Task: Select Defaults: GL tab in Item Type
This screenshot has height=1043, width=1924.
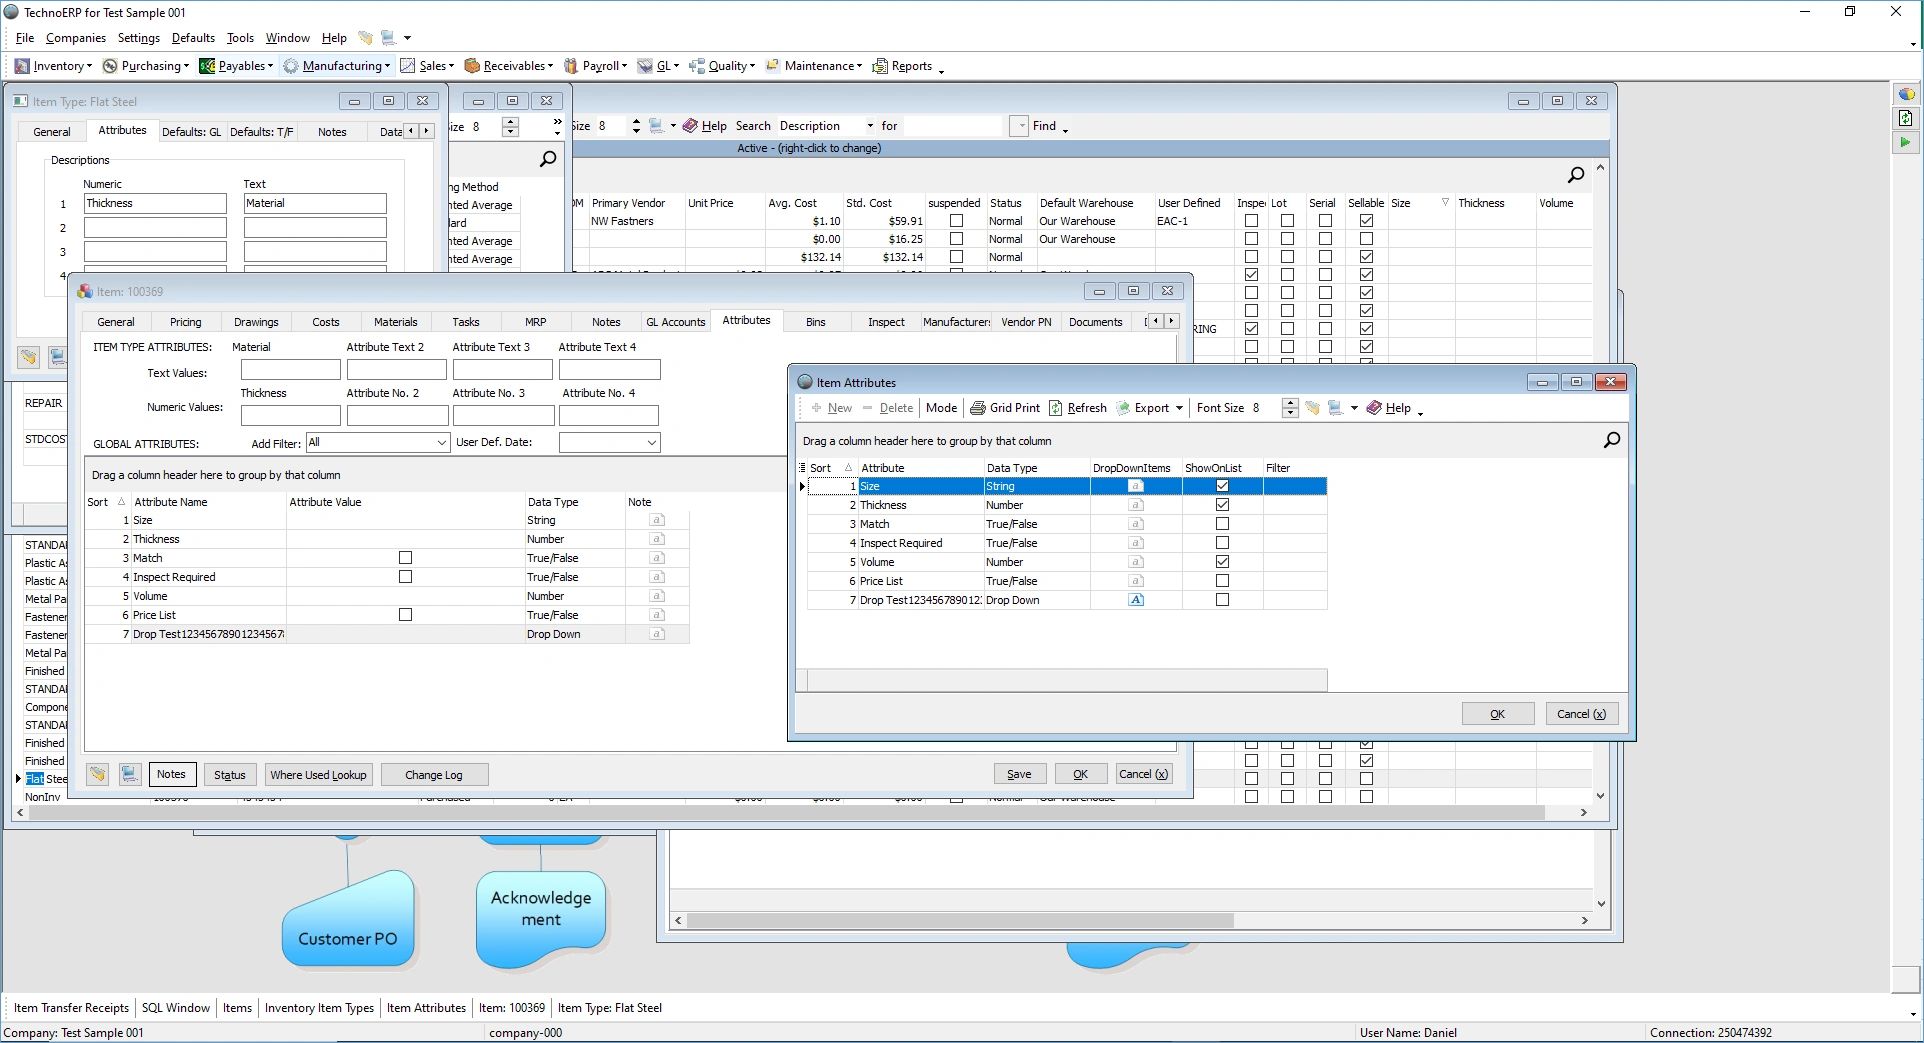Action: (x=191, y=132)
